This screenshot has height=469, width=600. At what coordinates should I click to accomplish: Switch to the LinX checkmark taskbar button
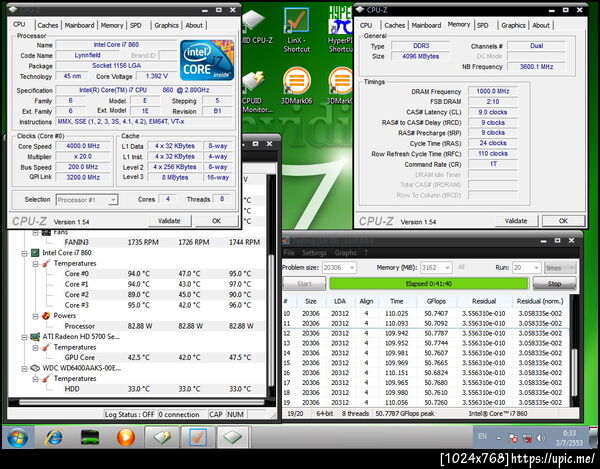pos(197,437)
